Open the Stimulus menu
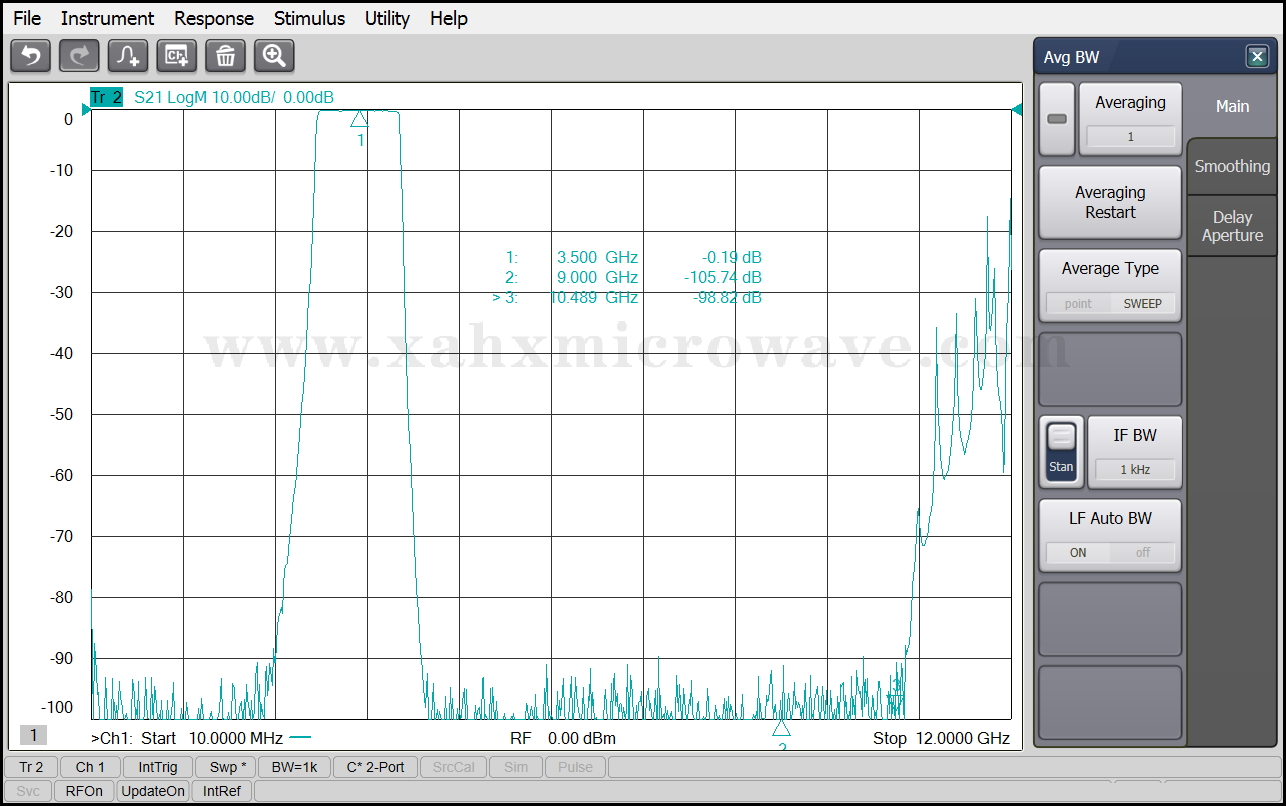The width and height of the screenshot is (1286, 806). pyautogui.click(x=310, y=18)
